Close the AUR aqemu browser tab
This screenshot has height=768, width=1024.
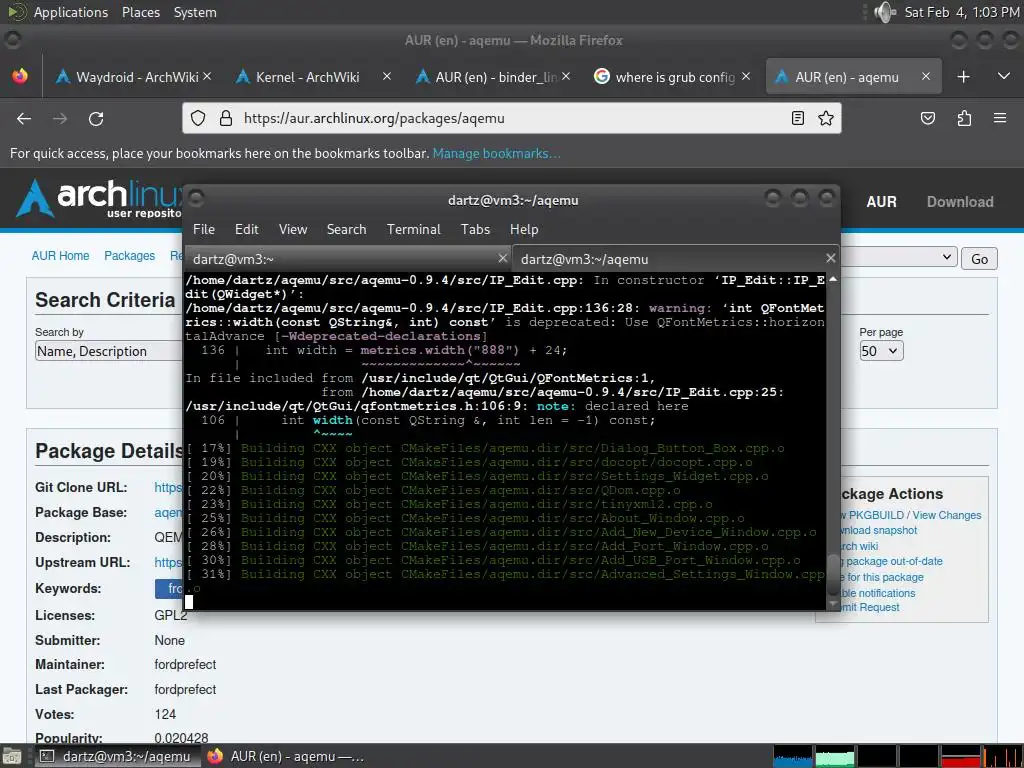[925, 76]
